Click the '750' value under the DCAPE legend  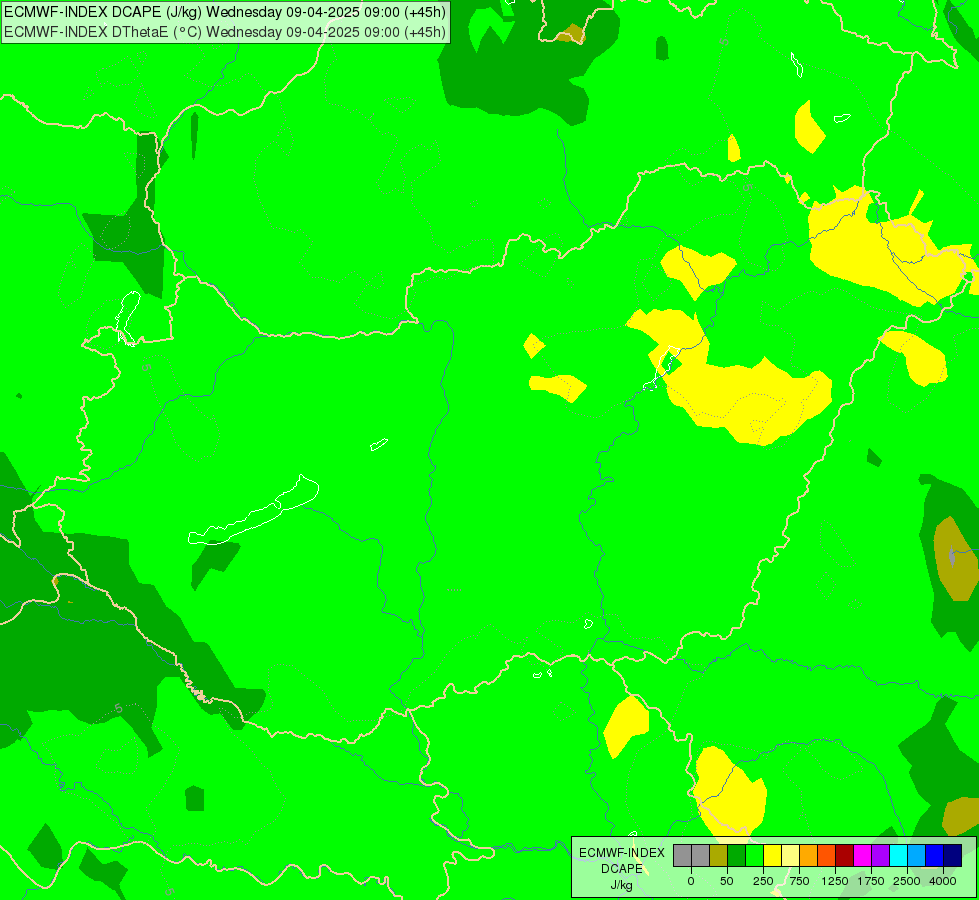799,881
